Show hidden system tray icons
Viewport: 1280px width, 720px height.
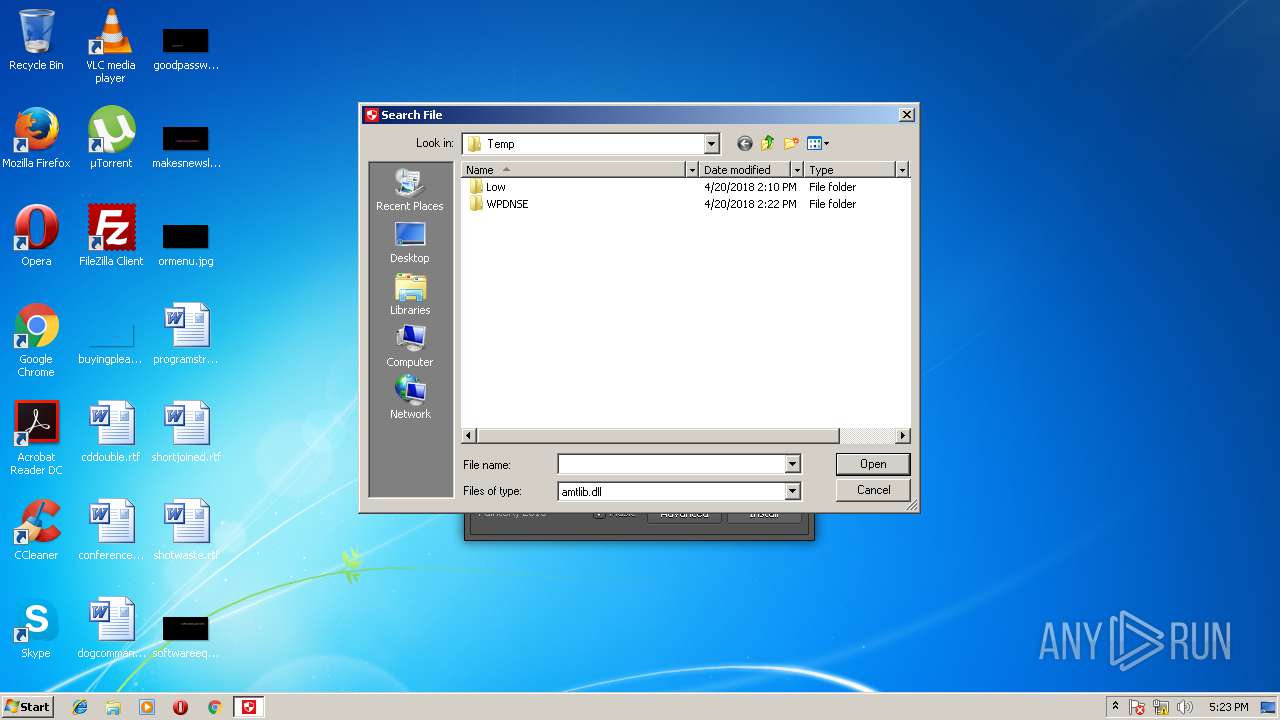[x=1115, y=707]
